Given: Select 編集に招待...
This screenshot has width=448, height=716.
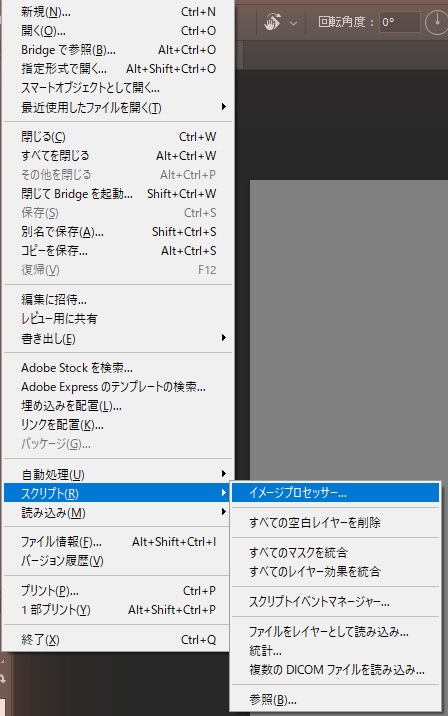Looking at the screenshot, I should tap(118, 300).
